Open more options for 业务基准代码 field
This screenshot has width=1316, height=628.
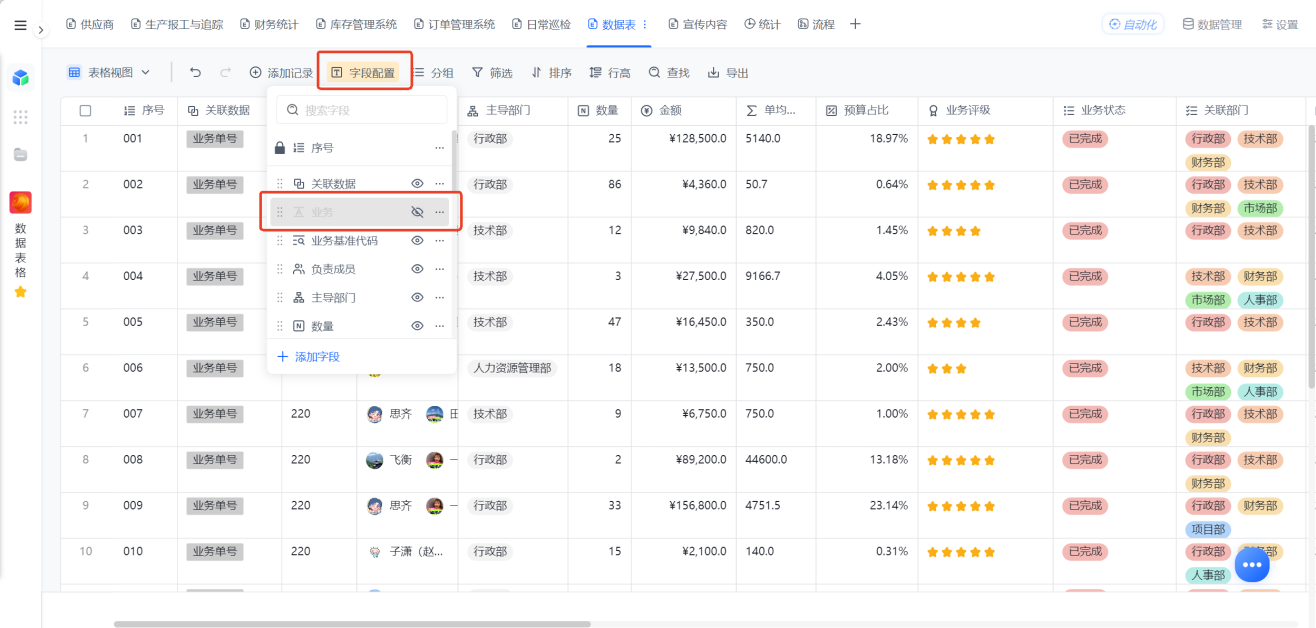(x=439, y=241)
